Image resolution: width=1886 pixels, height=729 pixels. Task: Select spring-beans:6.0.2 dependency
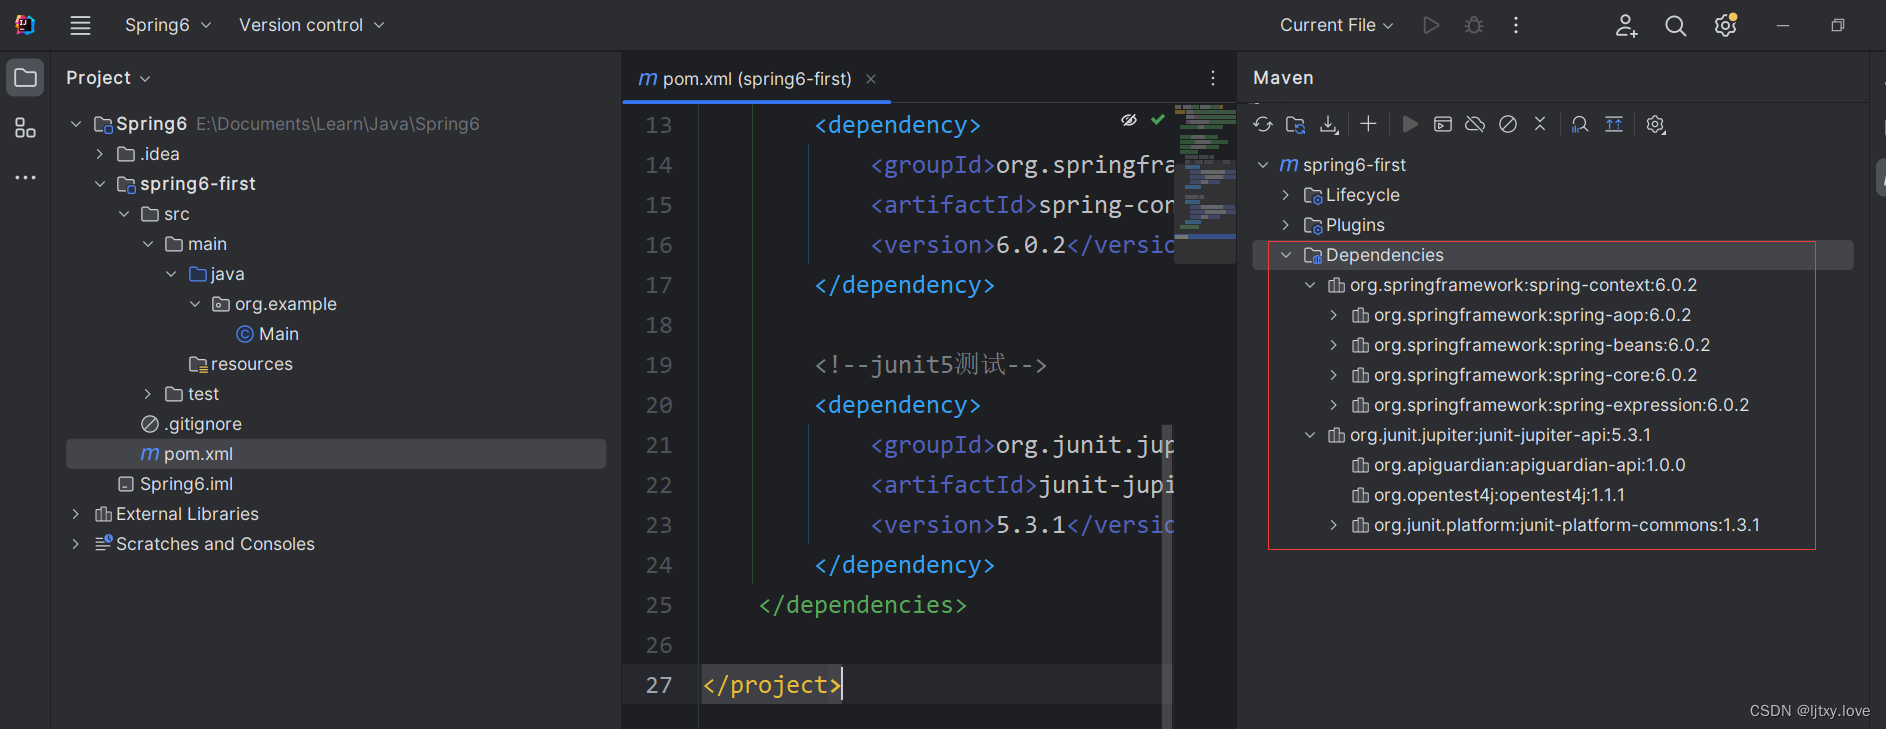point(1530,345)
